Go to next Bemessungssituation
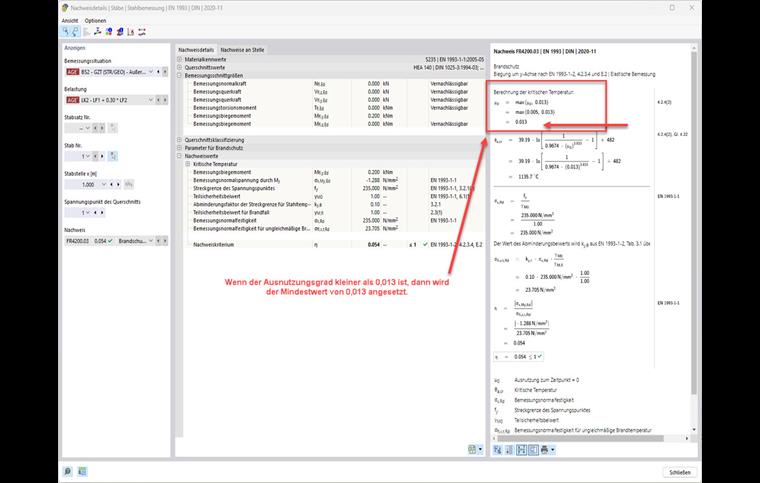The image size is (760, 483). tap(165, 72)
